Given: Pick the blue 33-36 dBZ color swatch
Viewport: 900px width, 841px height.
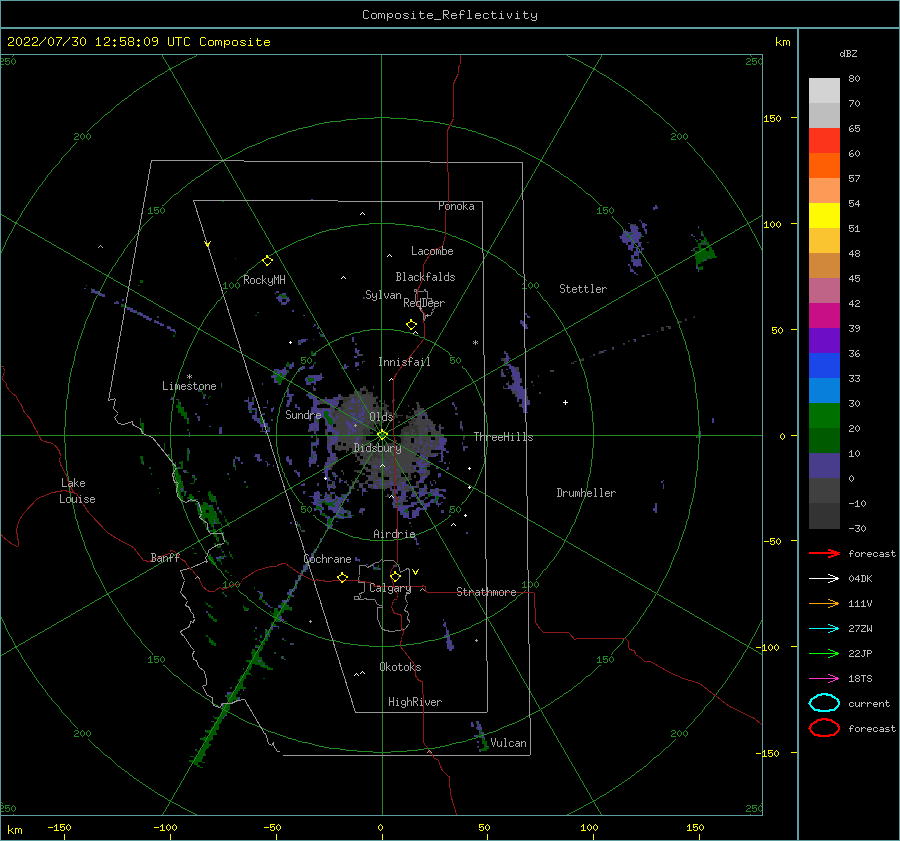Looking at the screenshot, I should coord(824,365).
